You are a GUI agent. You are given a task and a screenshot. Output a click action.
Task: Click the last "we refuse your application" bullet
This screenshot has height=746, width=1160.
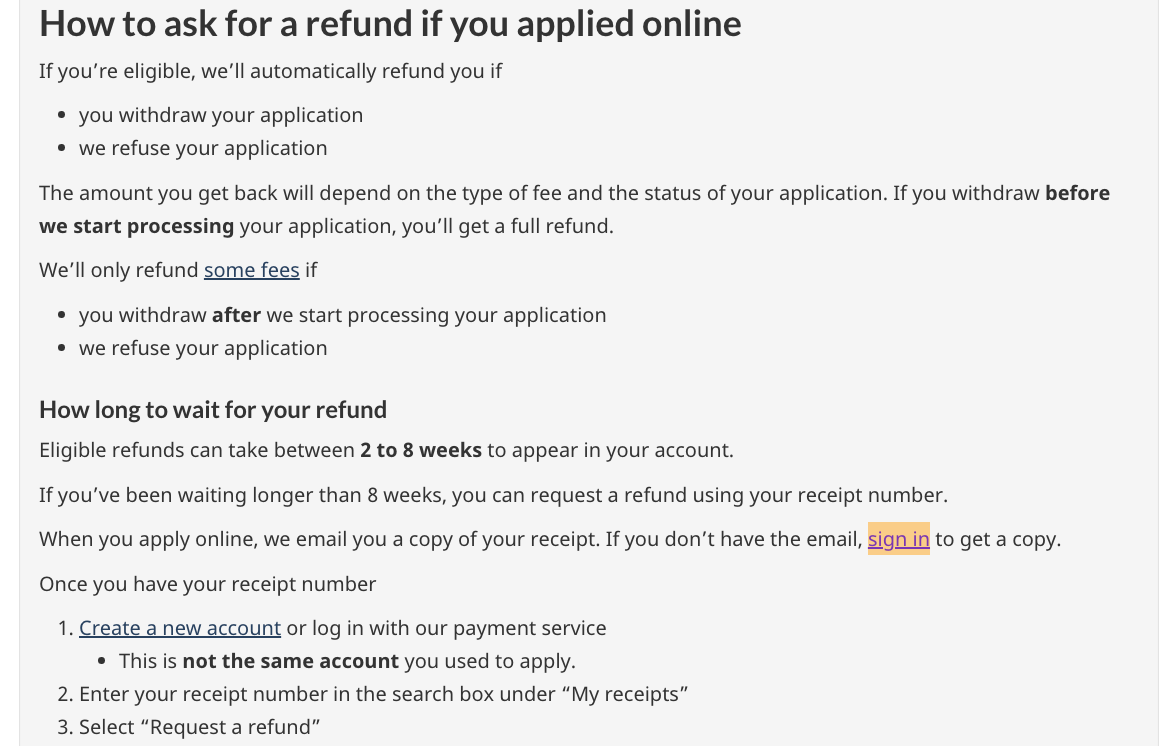click(x=203, y=348)
